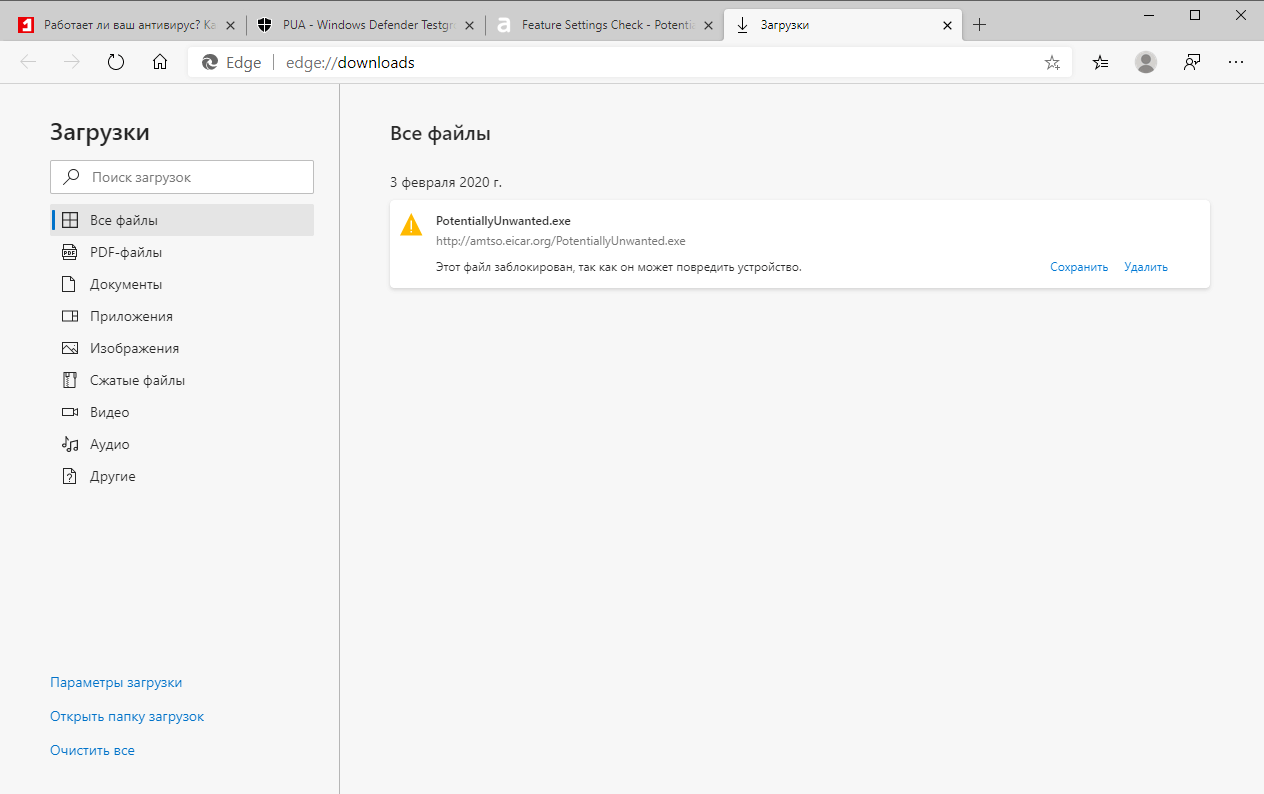1264x794 pixels.
Task: Open the Settings and more menu
Action: click(1236, 62)
